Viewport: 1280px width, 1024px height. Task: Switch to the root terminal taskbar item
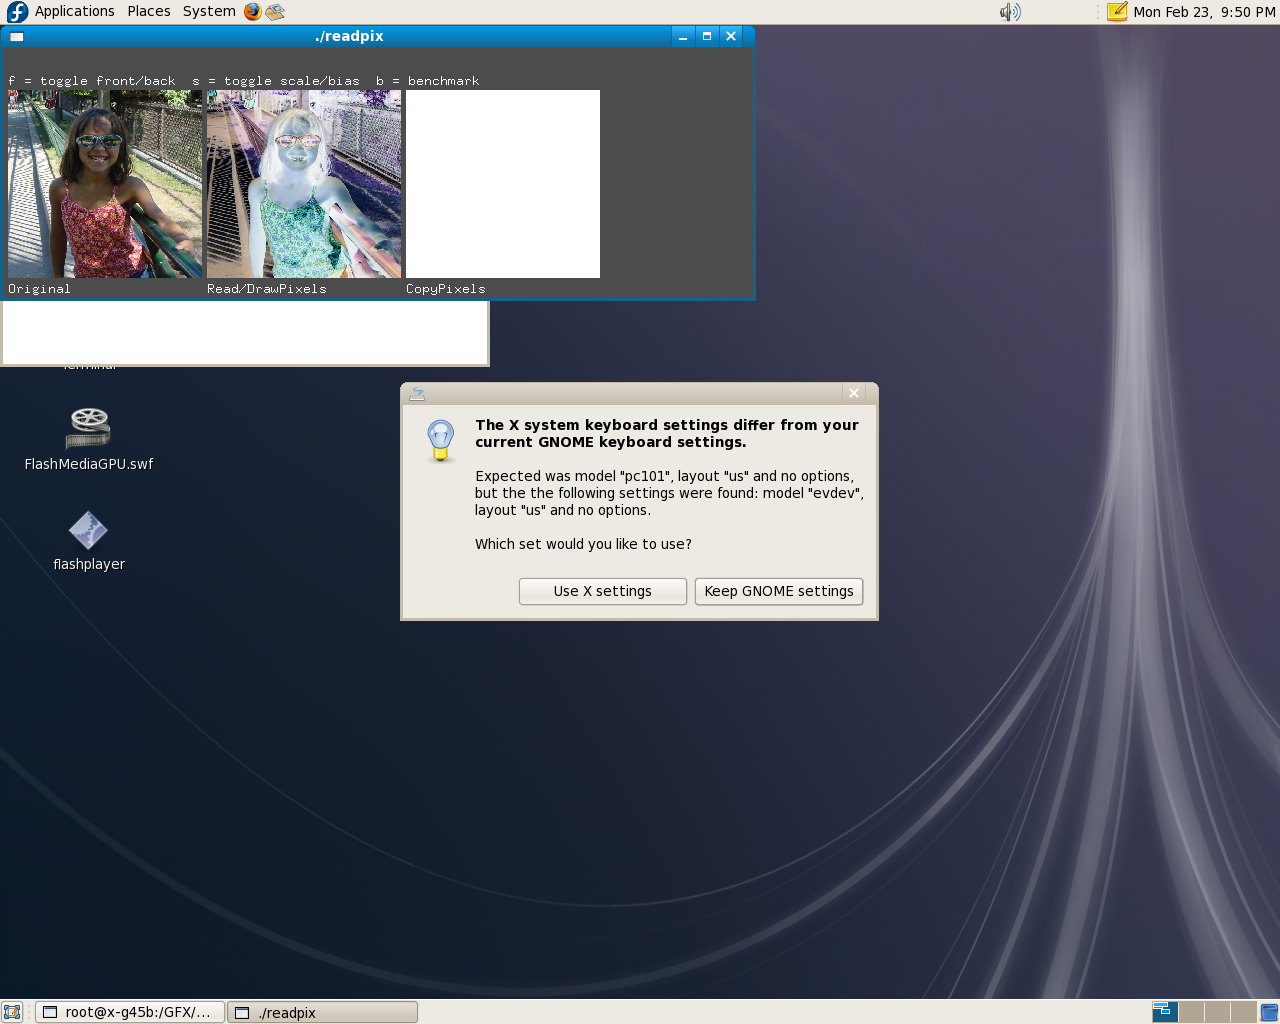130,1012
